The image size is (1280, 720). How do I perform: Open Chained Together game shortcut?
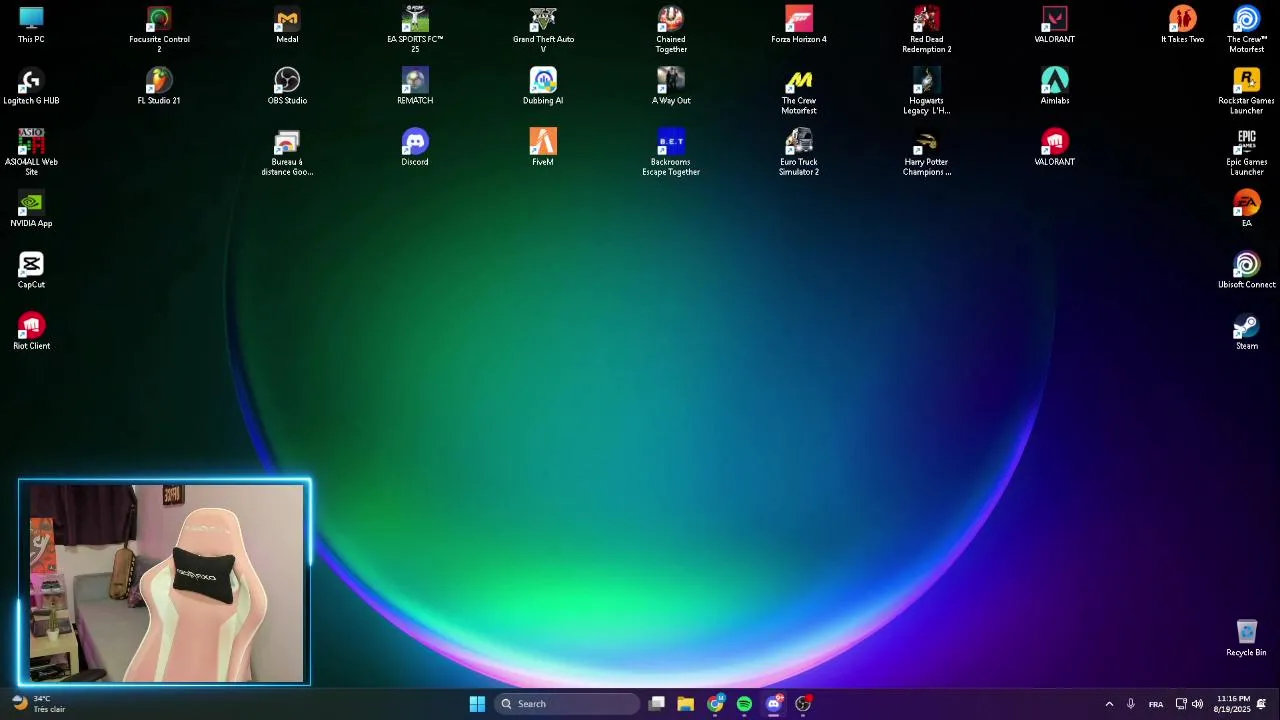click(x=671, y=30)
